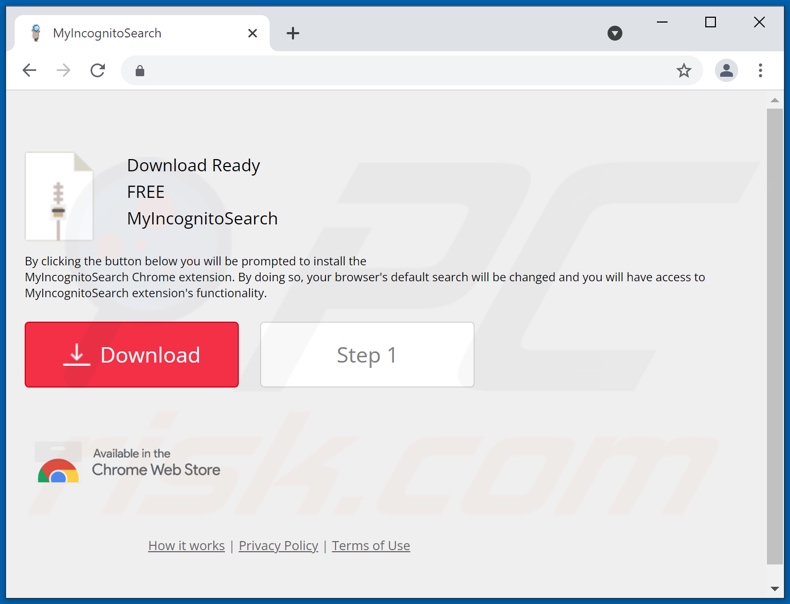This screenshot has height=604, width=790.
Task: Open the Terms of Use link
Action: (x=371, y=546)
